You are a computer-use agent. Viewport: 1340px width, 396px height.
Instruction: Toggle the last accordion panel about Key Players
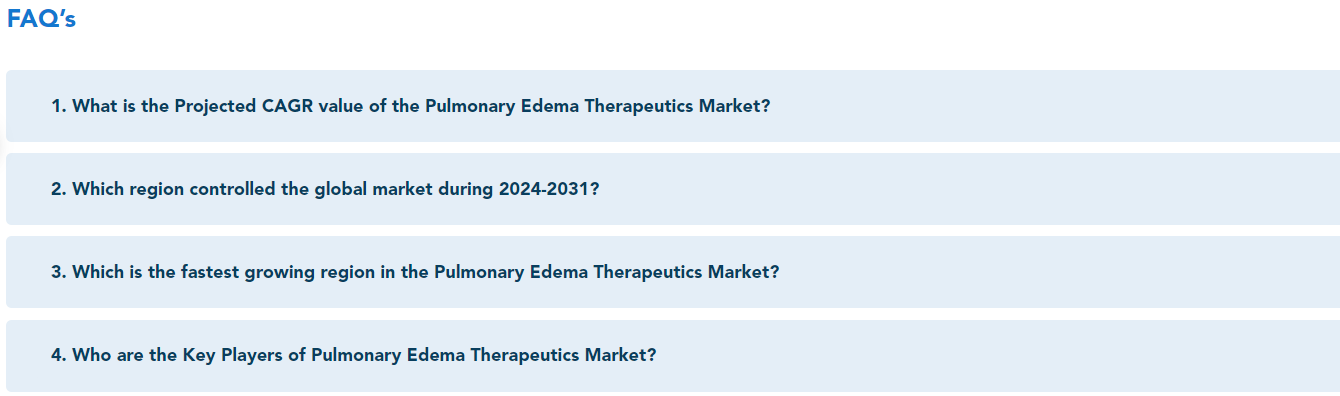pos(672,356)
